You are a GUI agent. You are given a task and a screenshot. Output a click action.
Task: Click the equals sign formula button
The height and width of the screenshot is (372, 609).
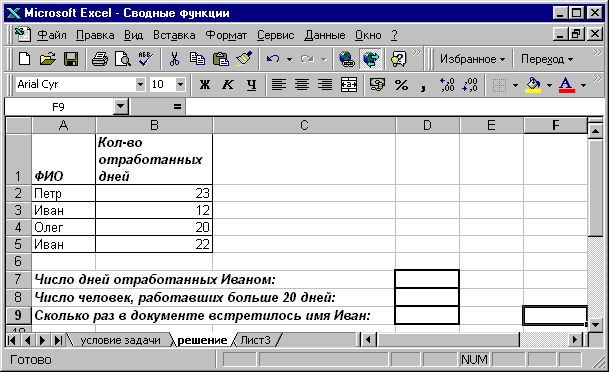click(x=177, y=106)
